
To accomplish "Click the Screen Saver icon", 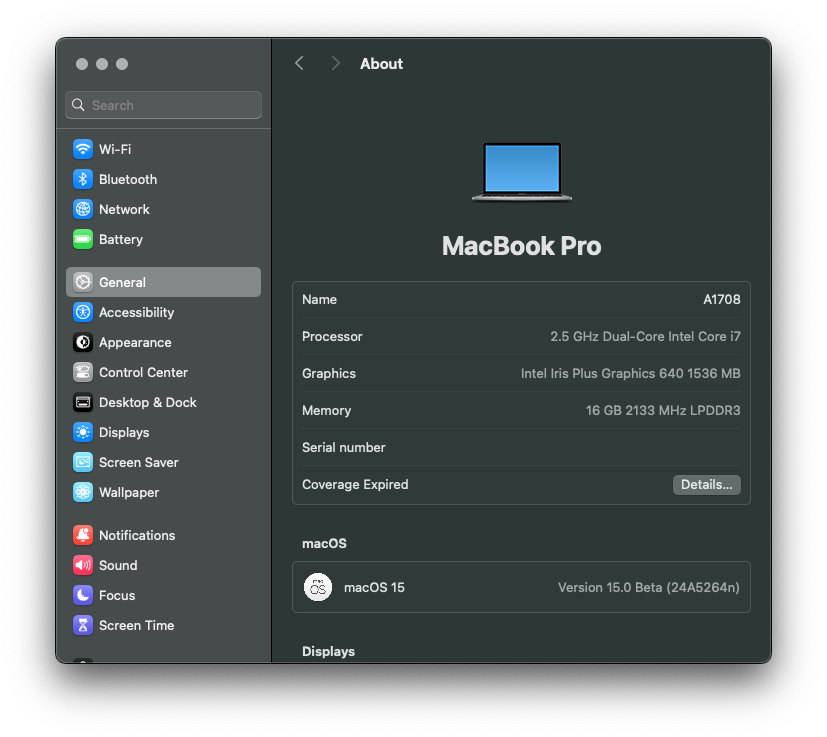I will 83,463.
